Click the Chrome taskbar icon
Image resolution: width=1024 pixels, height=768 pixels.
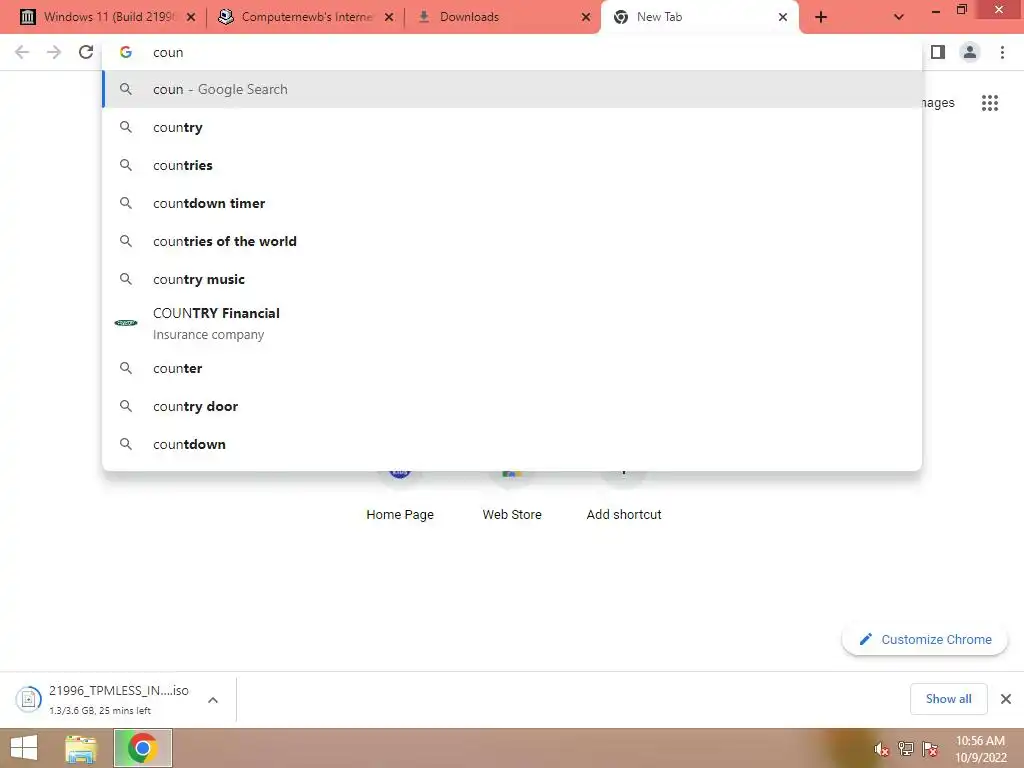click(x=142, y=748)
